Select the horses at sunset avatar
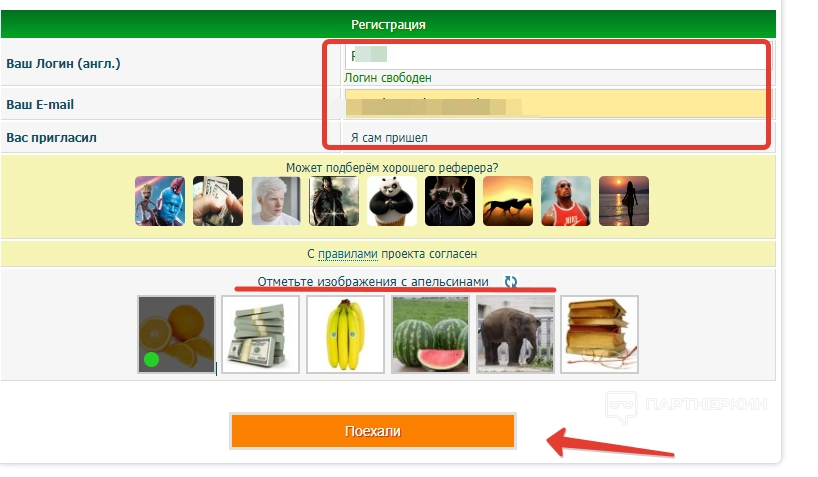This screenshot has width=818, height=477. pos(508,201)
